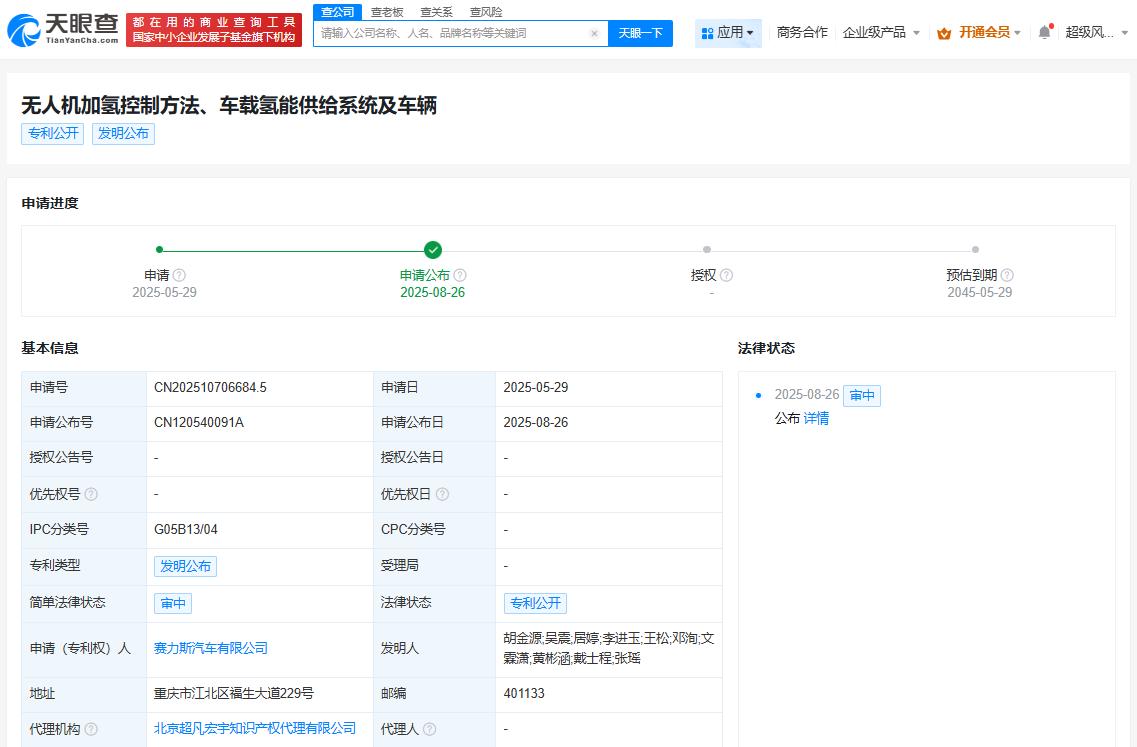Expand the 应用 dropdown
Screen dimensions: 1137x747
point(728,33)
